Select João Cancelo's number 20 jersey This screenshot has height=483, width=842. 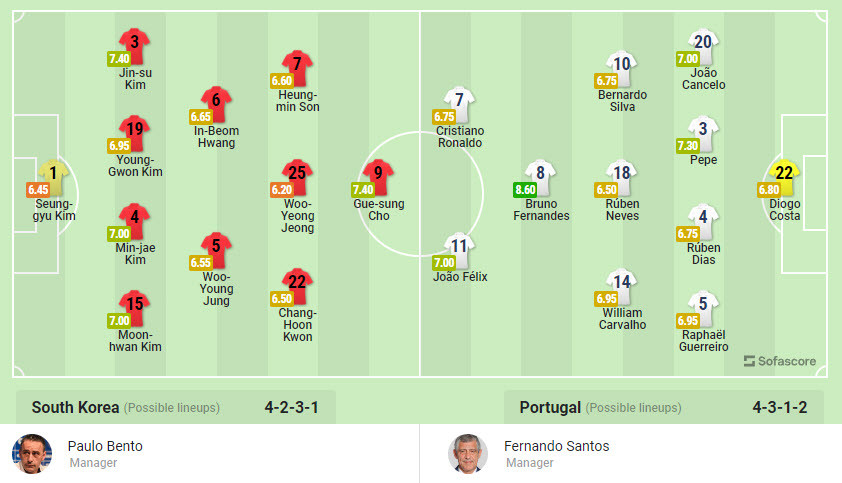click(x=703, y=44)
